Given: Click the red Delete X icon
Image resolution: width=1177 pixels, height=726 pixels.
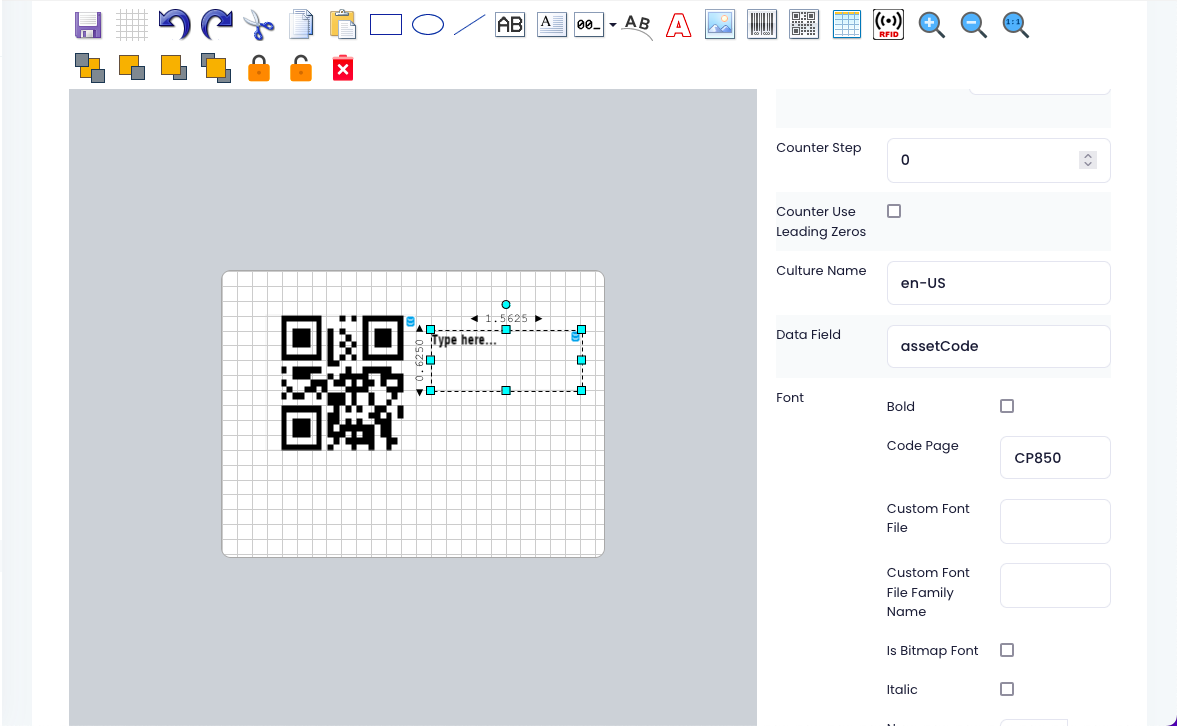Looking at the screenshot, I should coord(343,68).
